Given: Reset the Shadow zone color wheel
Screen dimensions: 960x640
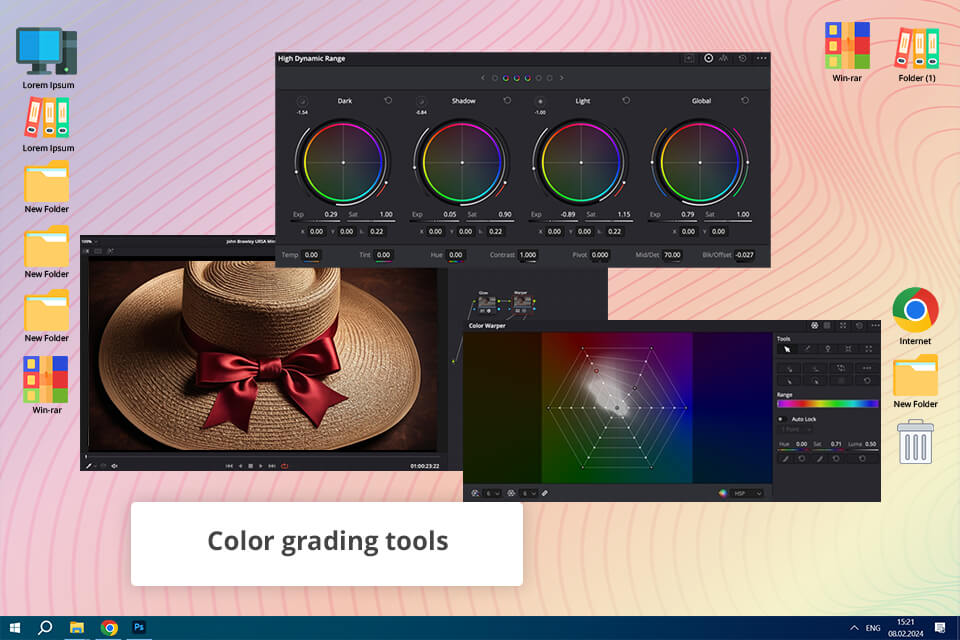Looking at the screenshot, I should click(507, 100).
